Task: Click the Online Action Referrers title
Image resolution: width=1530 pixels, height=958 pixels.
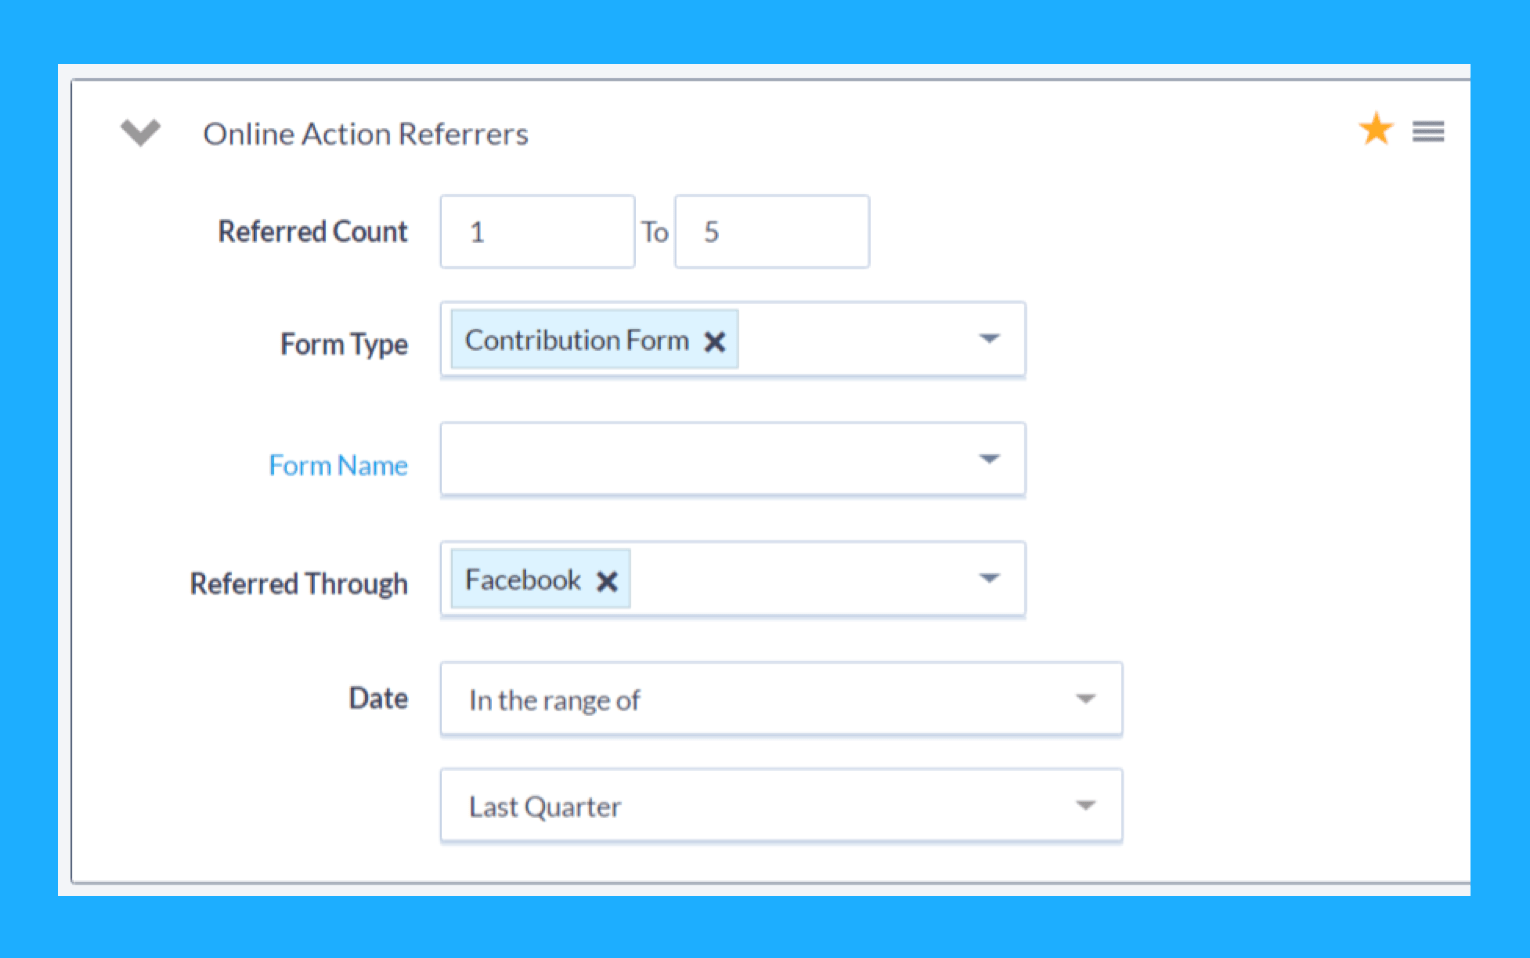Action: coord(365,134)
